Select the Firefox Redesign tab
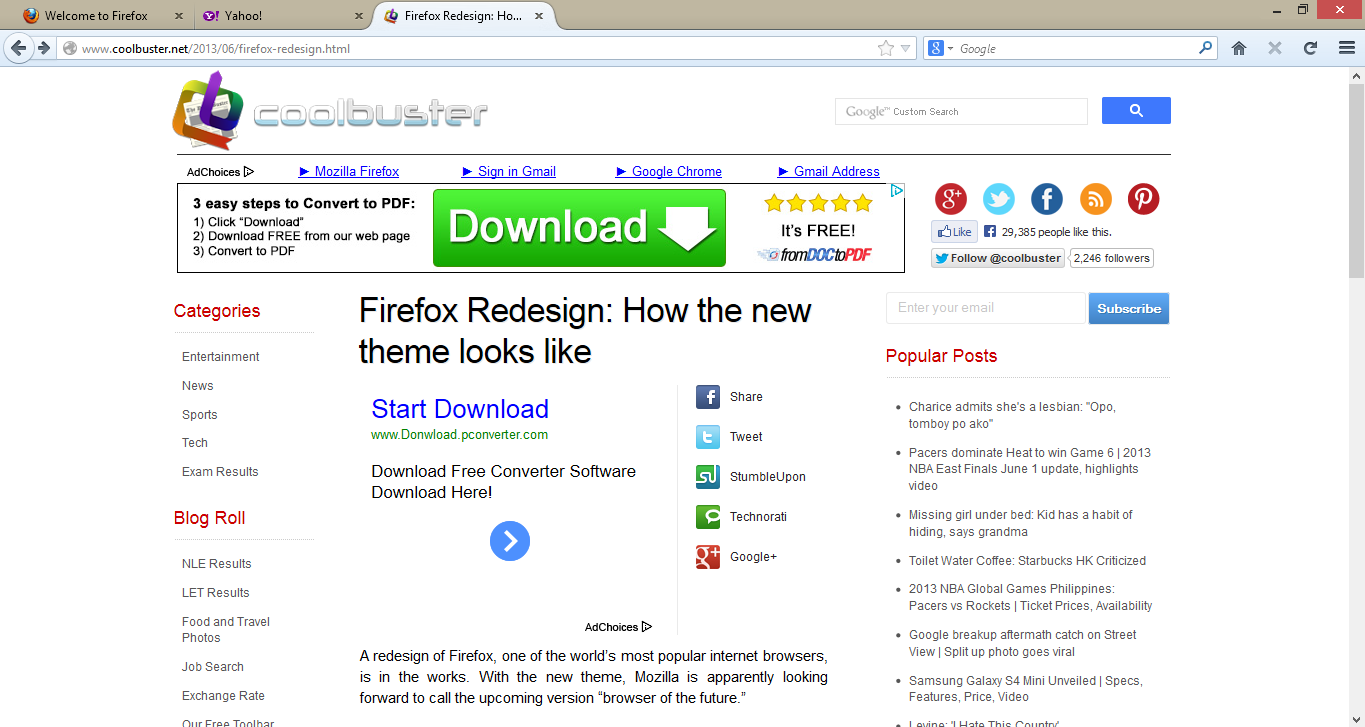The image size is (1365, 727). tap(465, 16)
